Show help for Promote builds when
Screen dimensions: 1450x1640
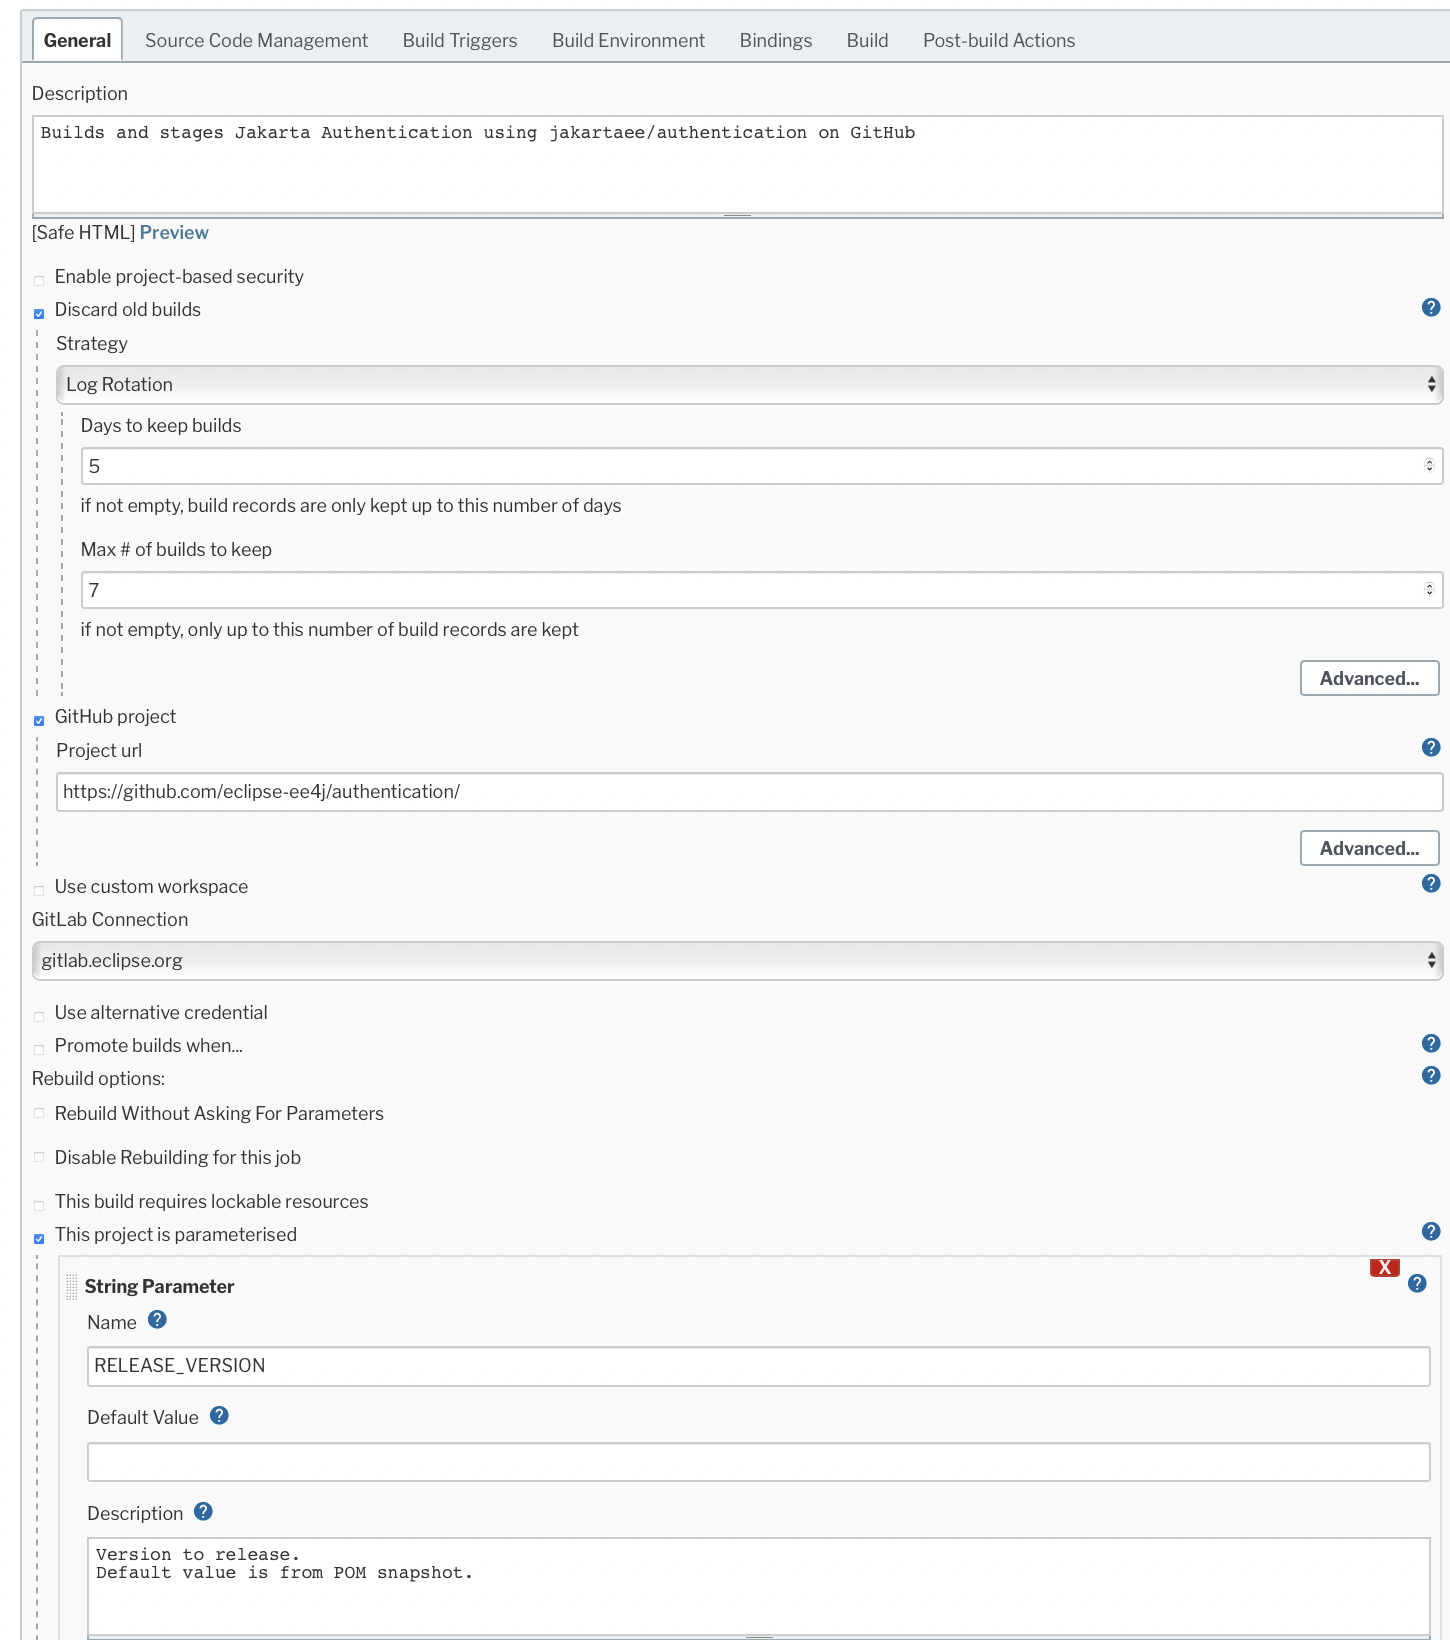[x=1431, y=1044]
